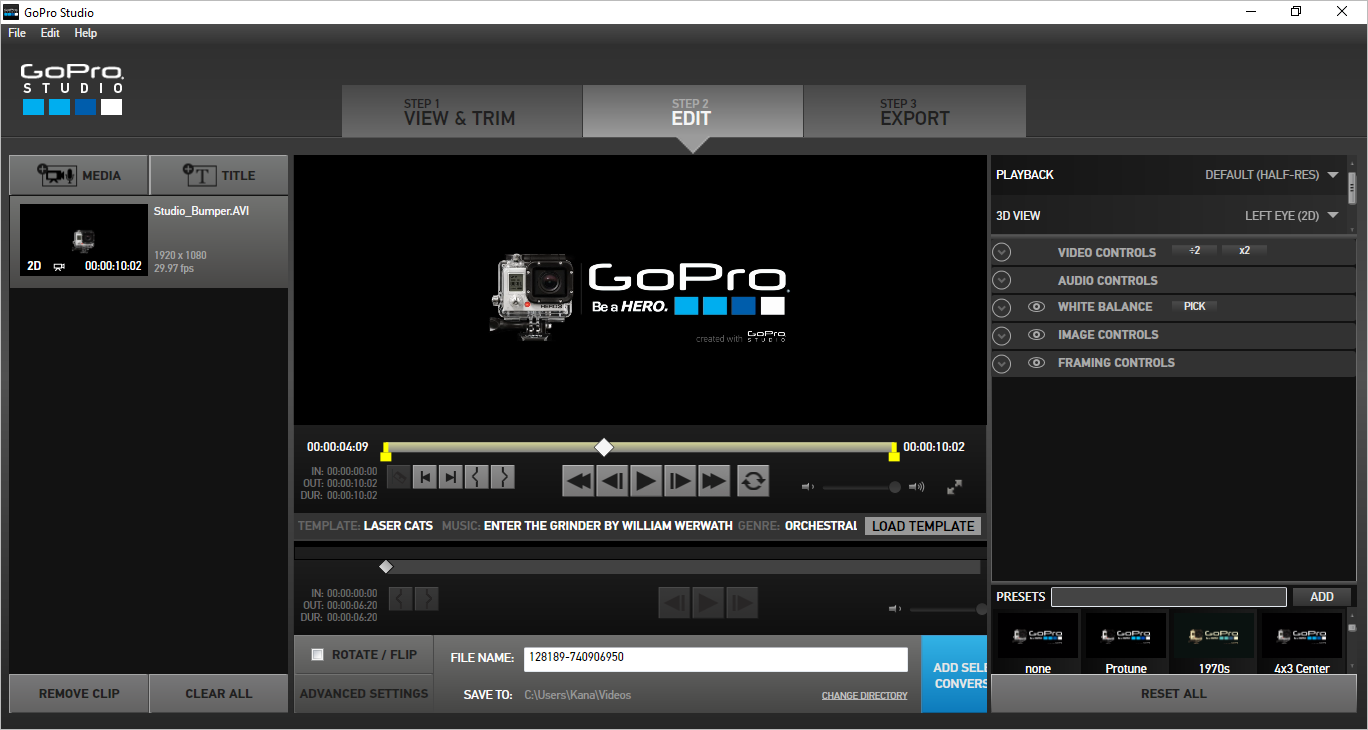Click the presets ADD button
The image size is (1368, 730).
tap(1322, 597)
